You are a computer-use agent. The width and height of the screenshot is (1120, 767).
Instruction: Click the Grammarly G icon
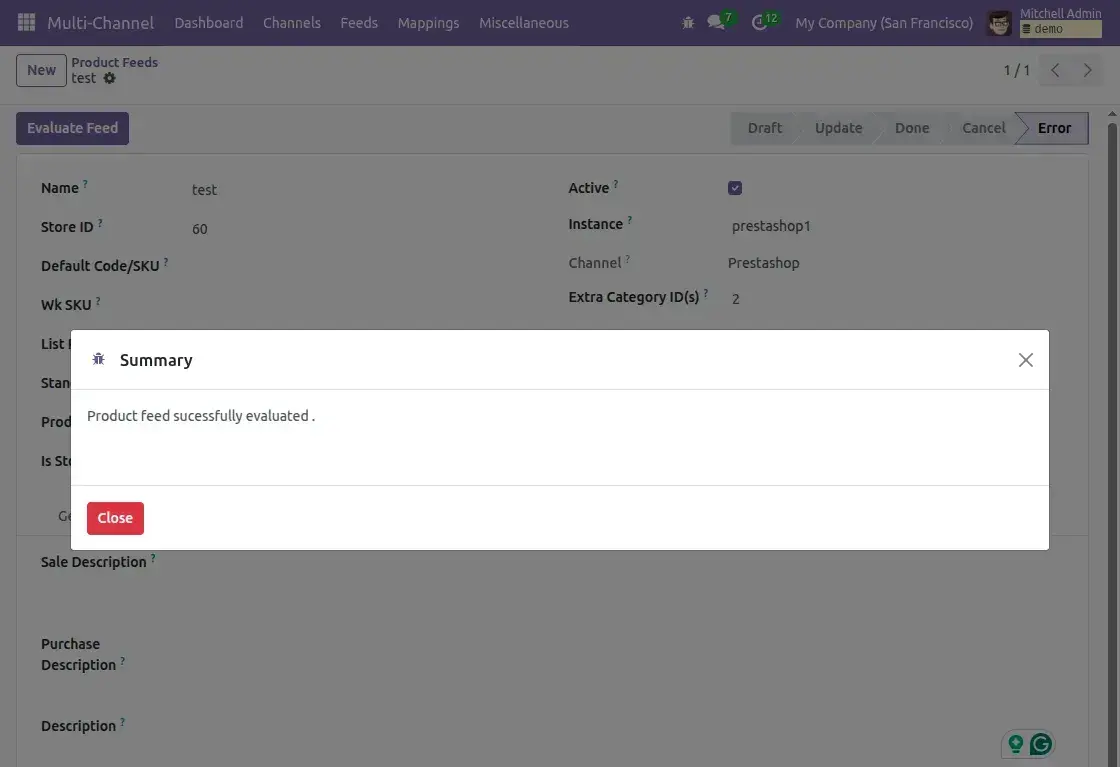[1041, 744]
